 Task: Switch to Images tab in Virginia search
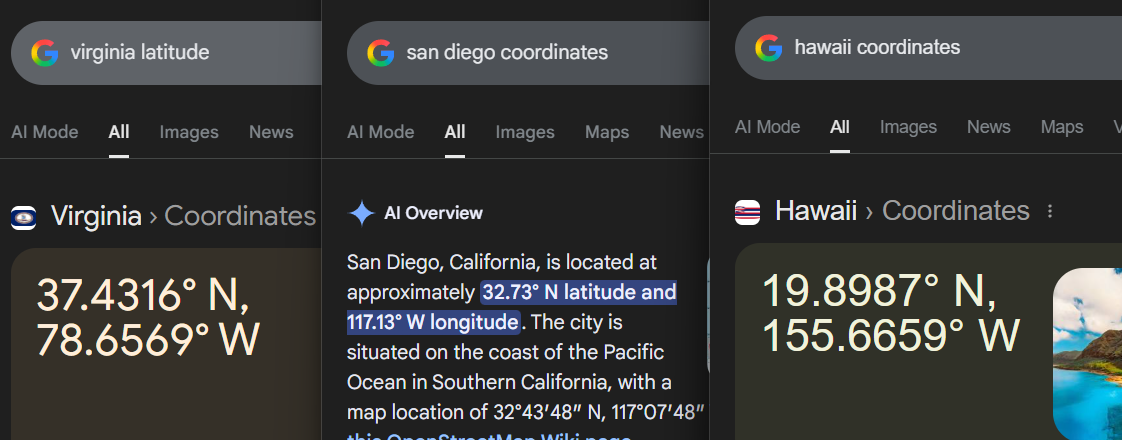click(x=189, y=132)
